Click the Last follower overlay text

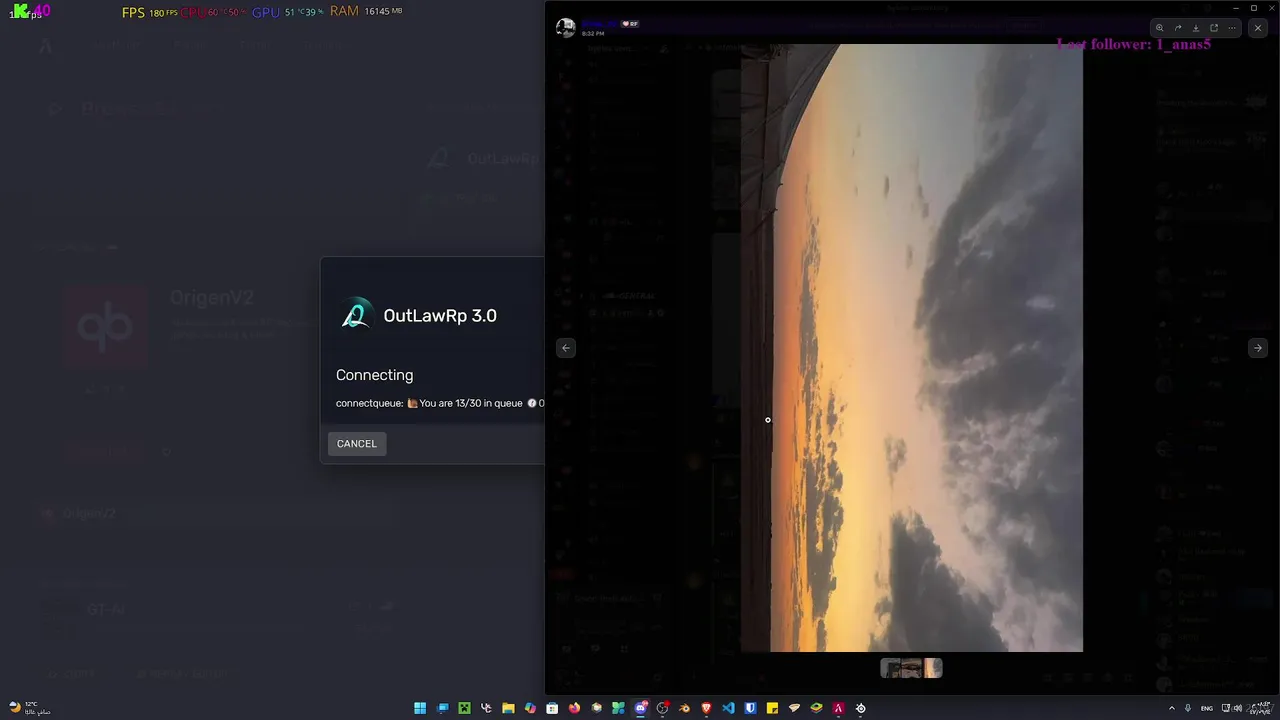coord(1133,44)
